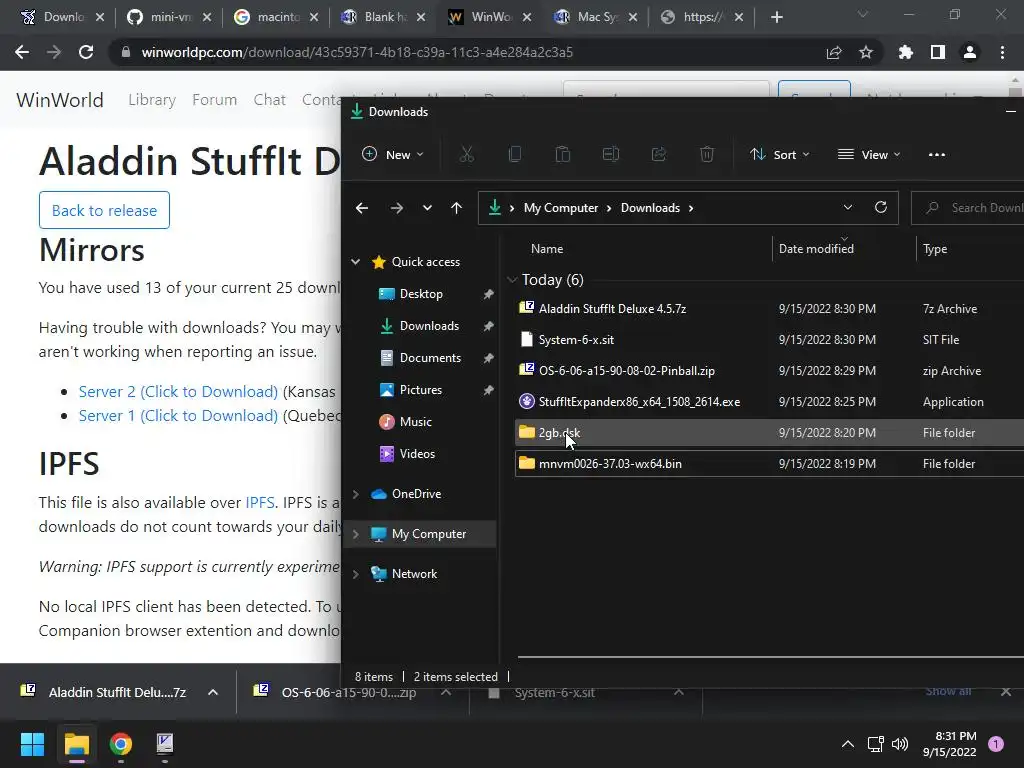This screenshot has width=1024, height=768.
Task: Expand the My Computer tree node
Action: pos(355,534)
